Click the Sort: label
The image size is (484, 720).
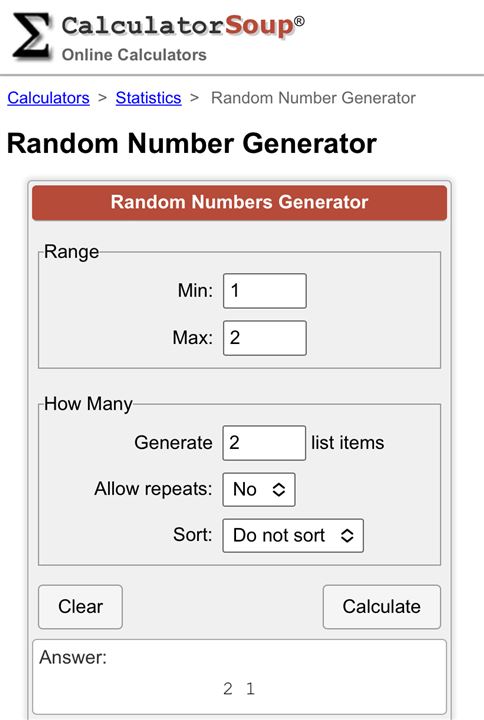click(193, 535)
